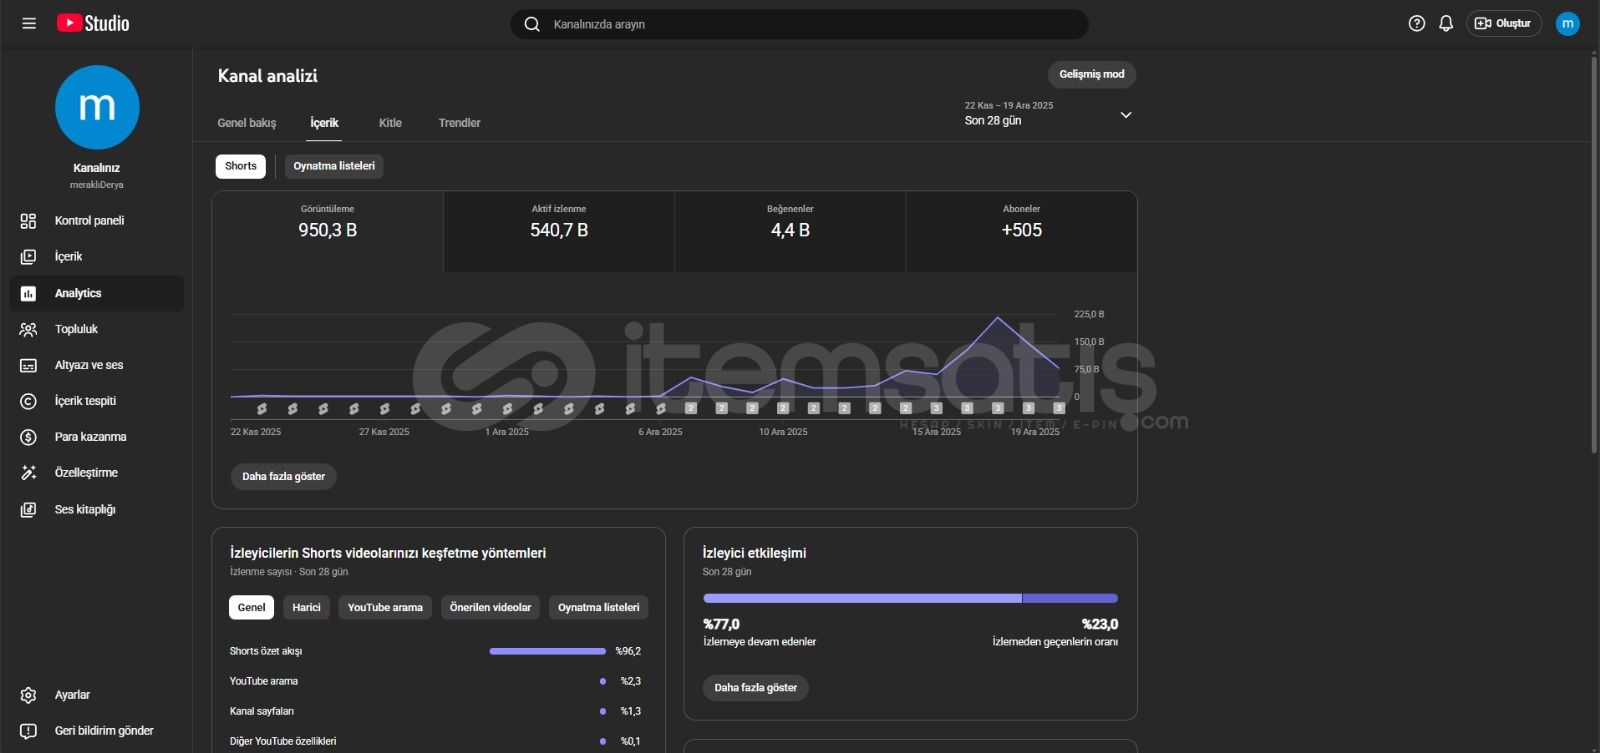Click the YouTube Studio logo

coord(93,23)
